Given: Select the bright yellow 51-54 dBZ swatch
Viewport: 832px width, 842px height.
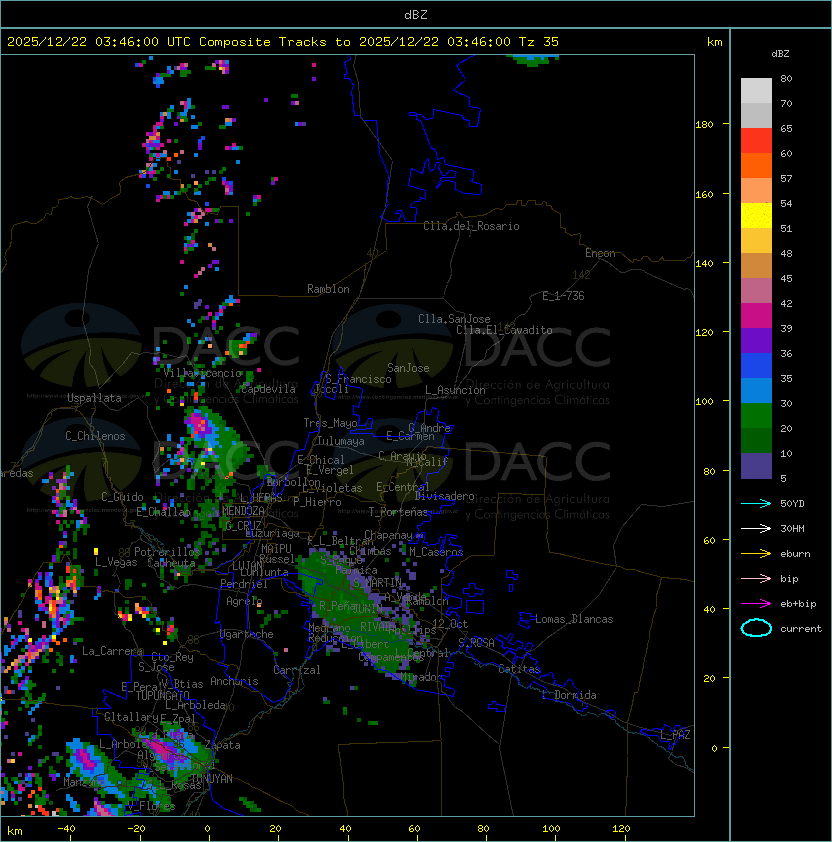Looking at the screenshot, I should pyautogui.click(x=756, y=216).
